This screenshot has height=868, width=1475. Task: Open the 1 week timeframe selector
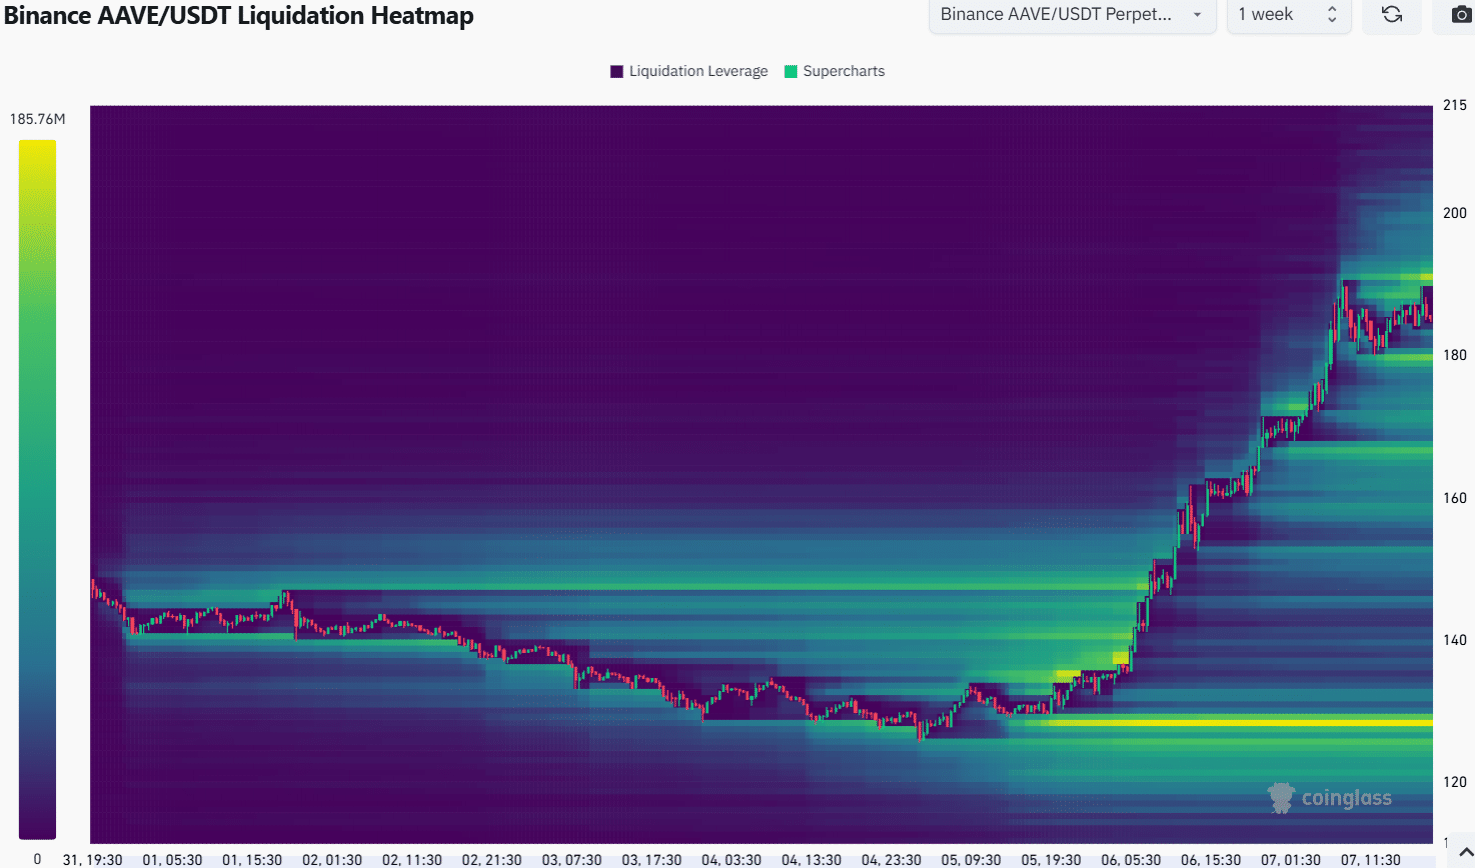(1288, 14)
